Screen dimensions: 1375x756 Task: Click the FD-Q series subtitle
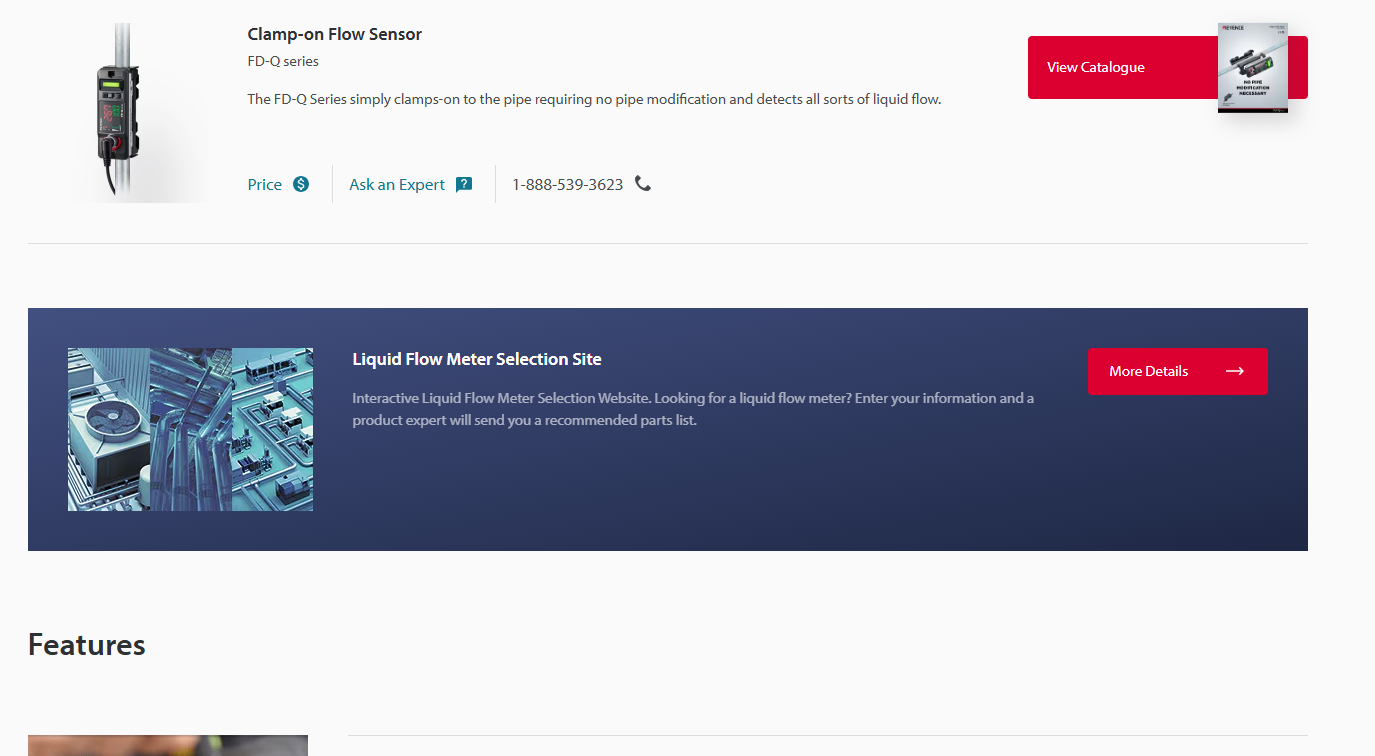283,62
